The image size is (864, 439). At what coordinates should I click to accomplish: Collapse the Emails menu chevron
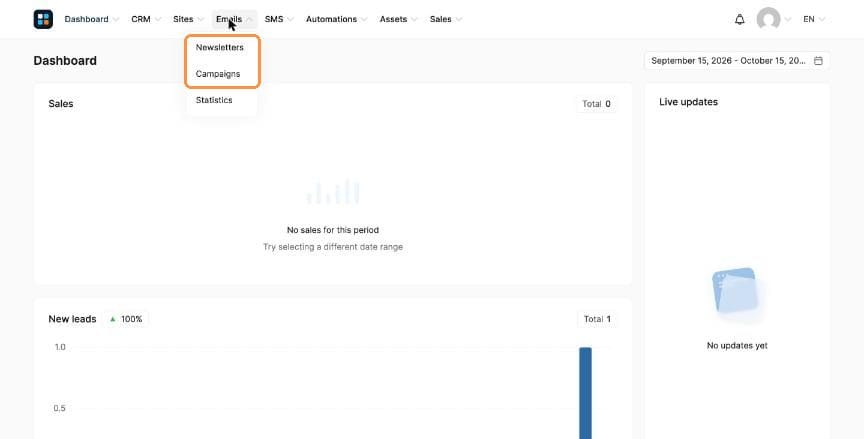[x=249, y=19]
